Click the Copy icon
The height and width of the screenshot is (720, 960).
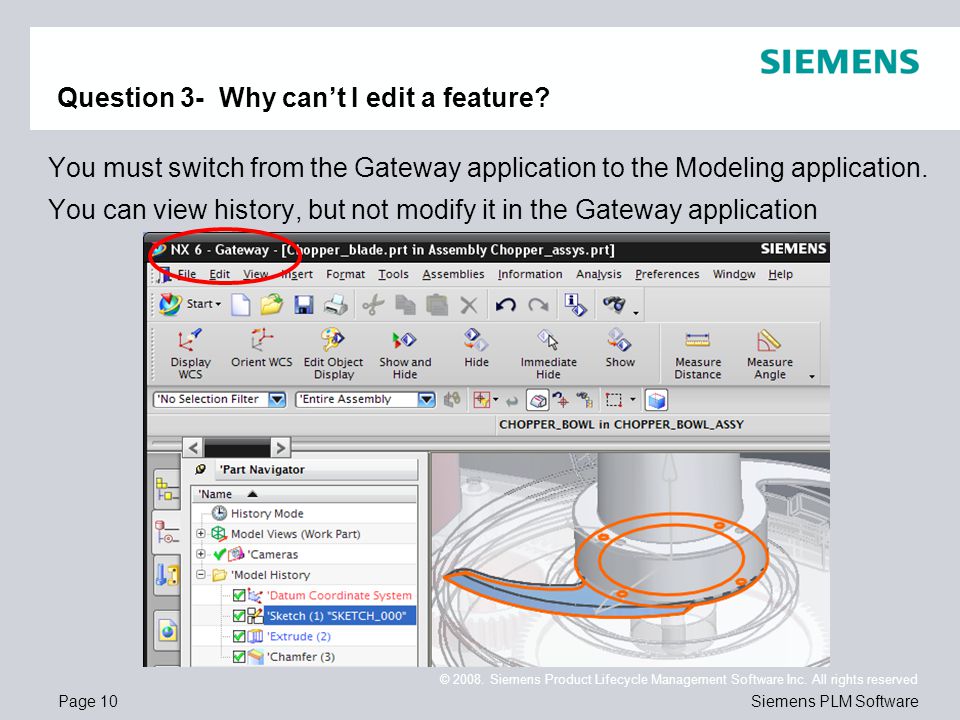tap(405, 304)
